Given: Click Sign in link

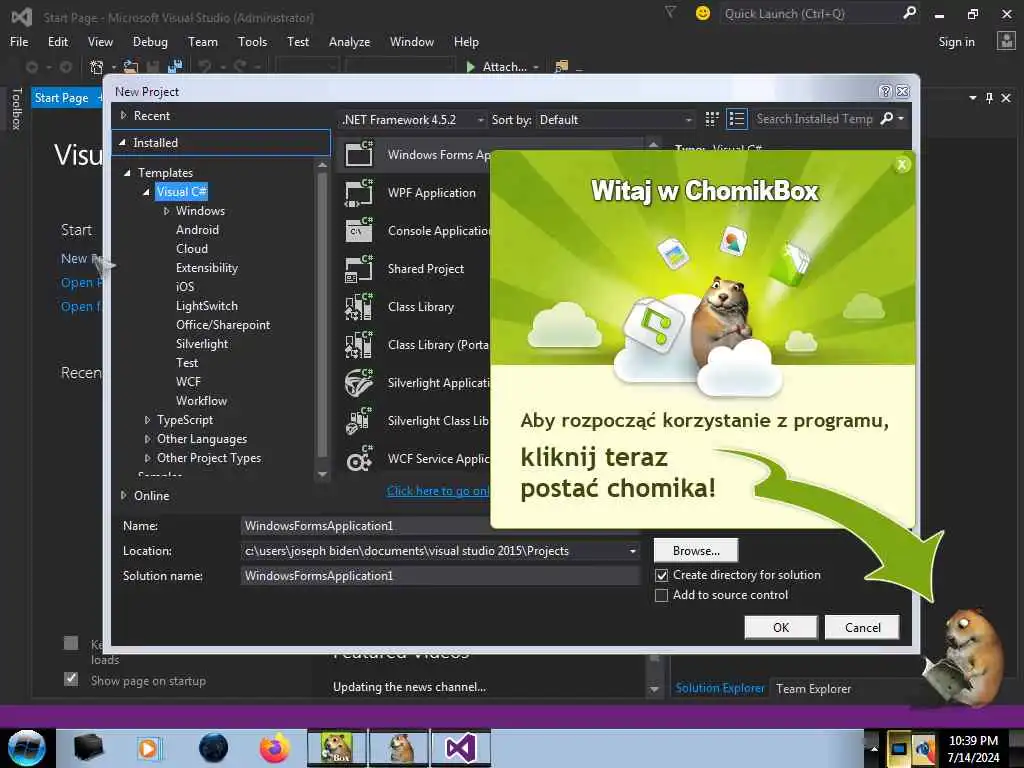Looking at the screenshot, I should pyautogui.click(x=956, y=42).
